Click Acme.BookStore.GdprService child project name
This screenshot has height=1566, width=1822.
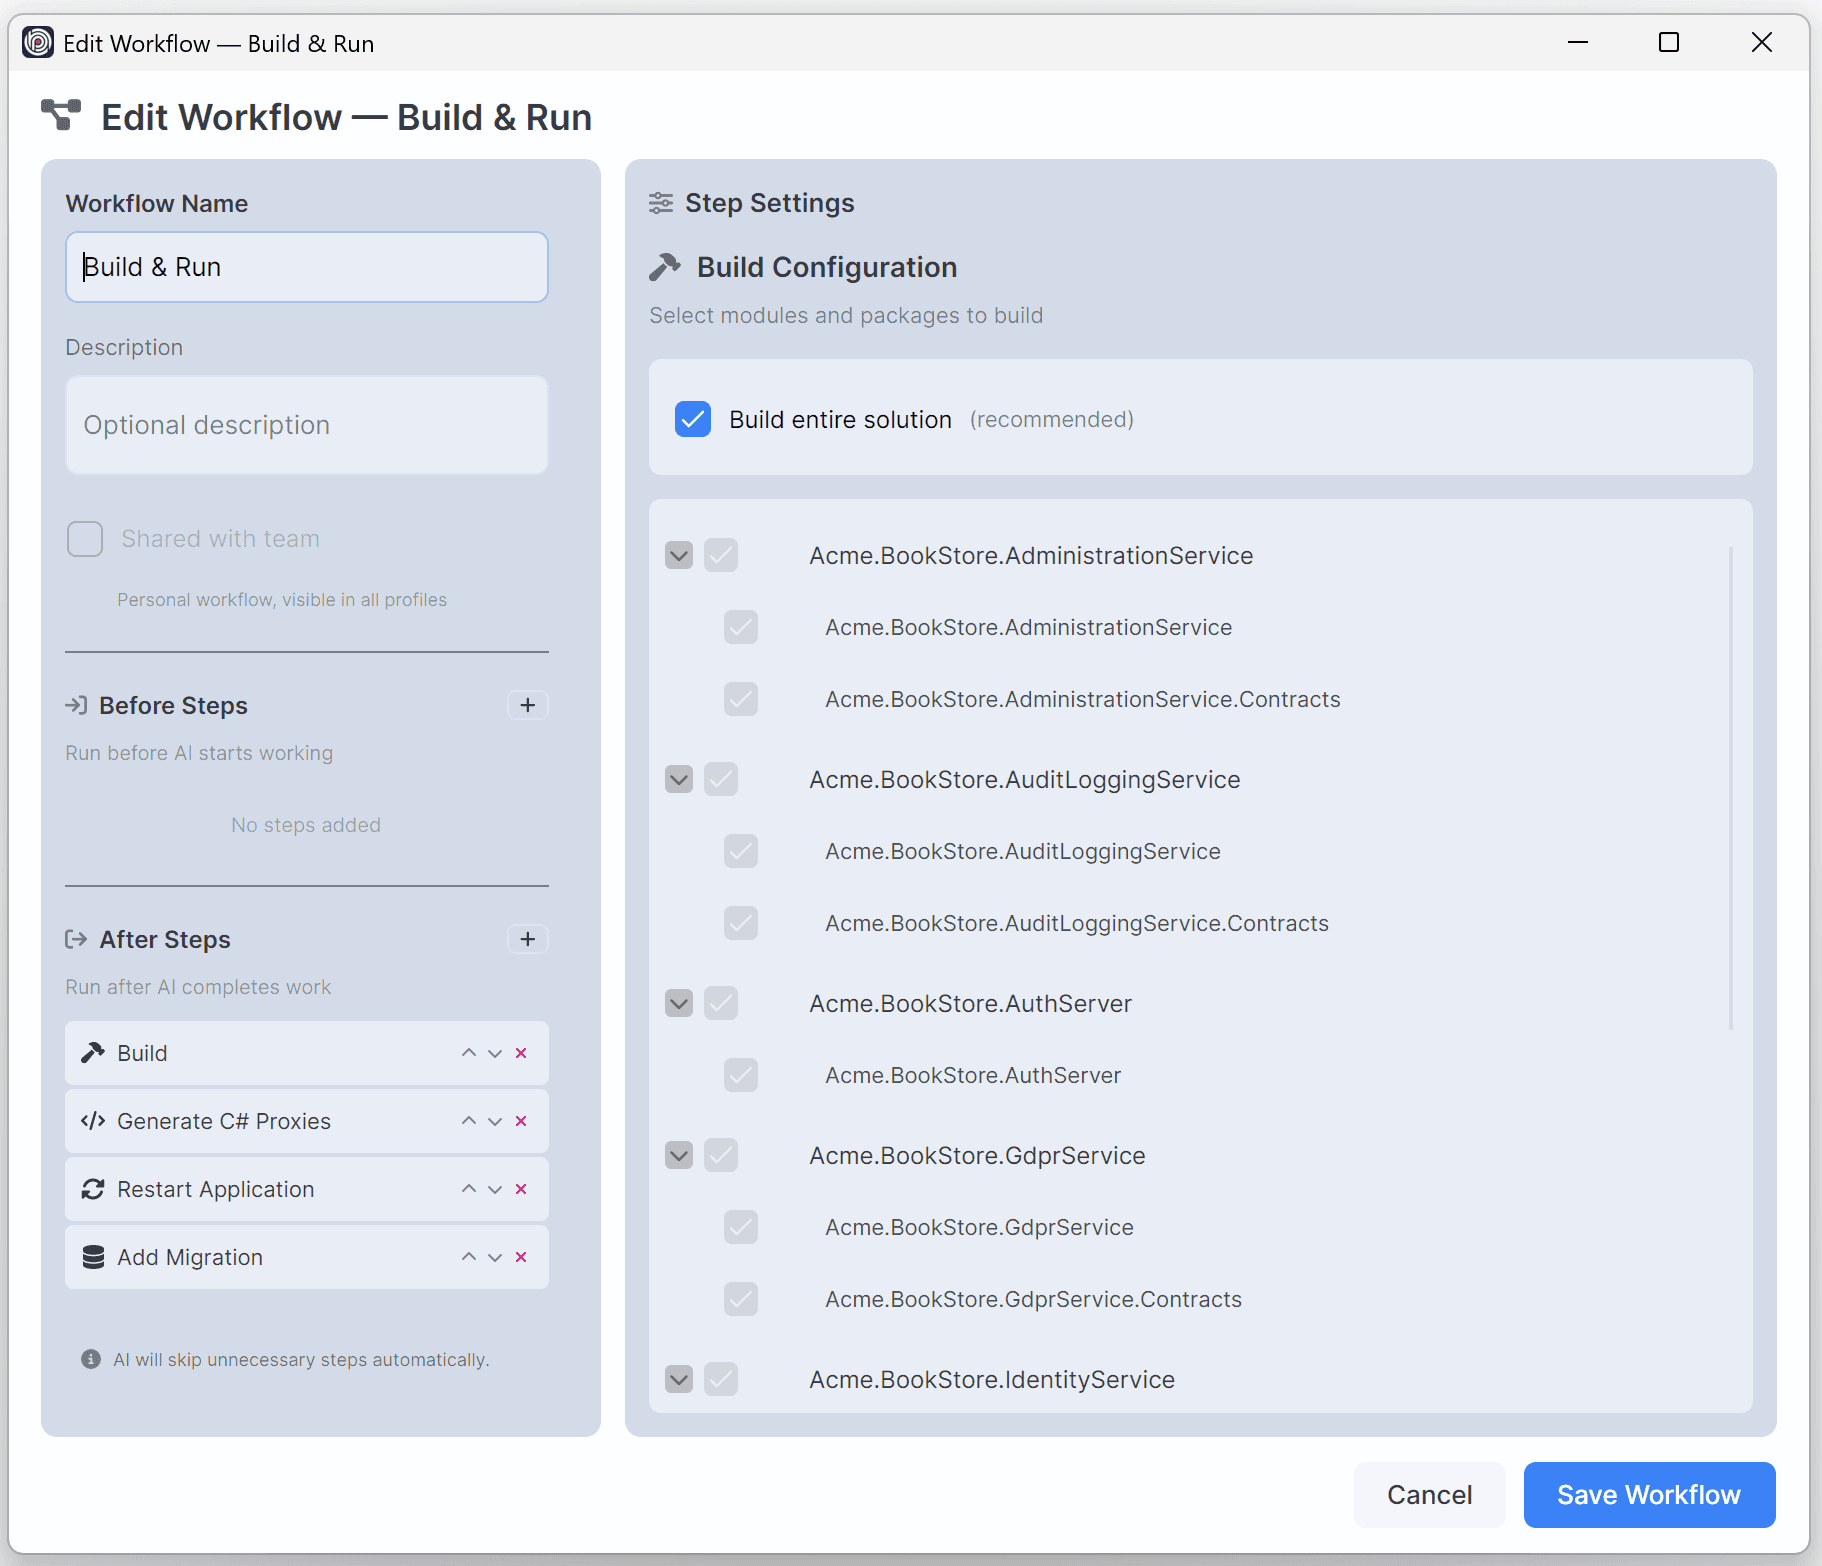pos(979,1227)
